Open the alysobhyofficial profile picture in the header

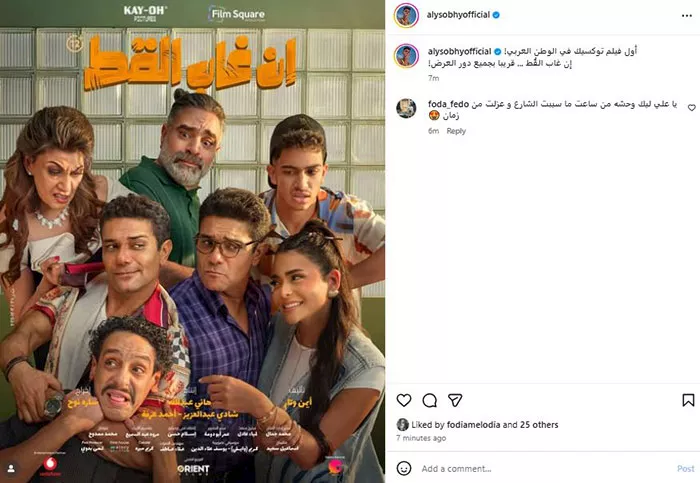point(406,16)
